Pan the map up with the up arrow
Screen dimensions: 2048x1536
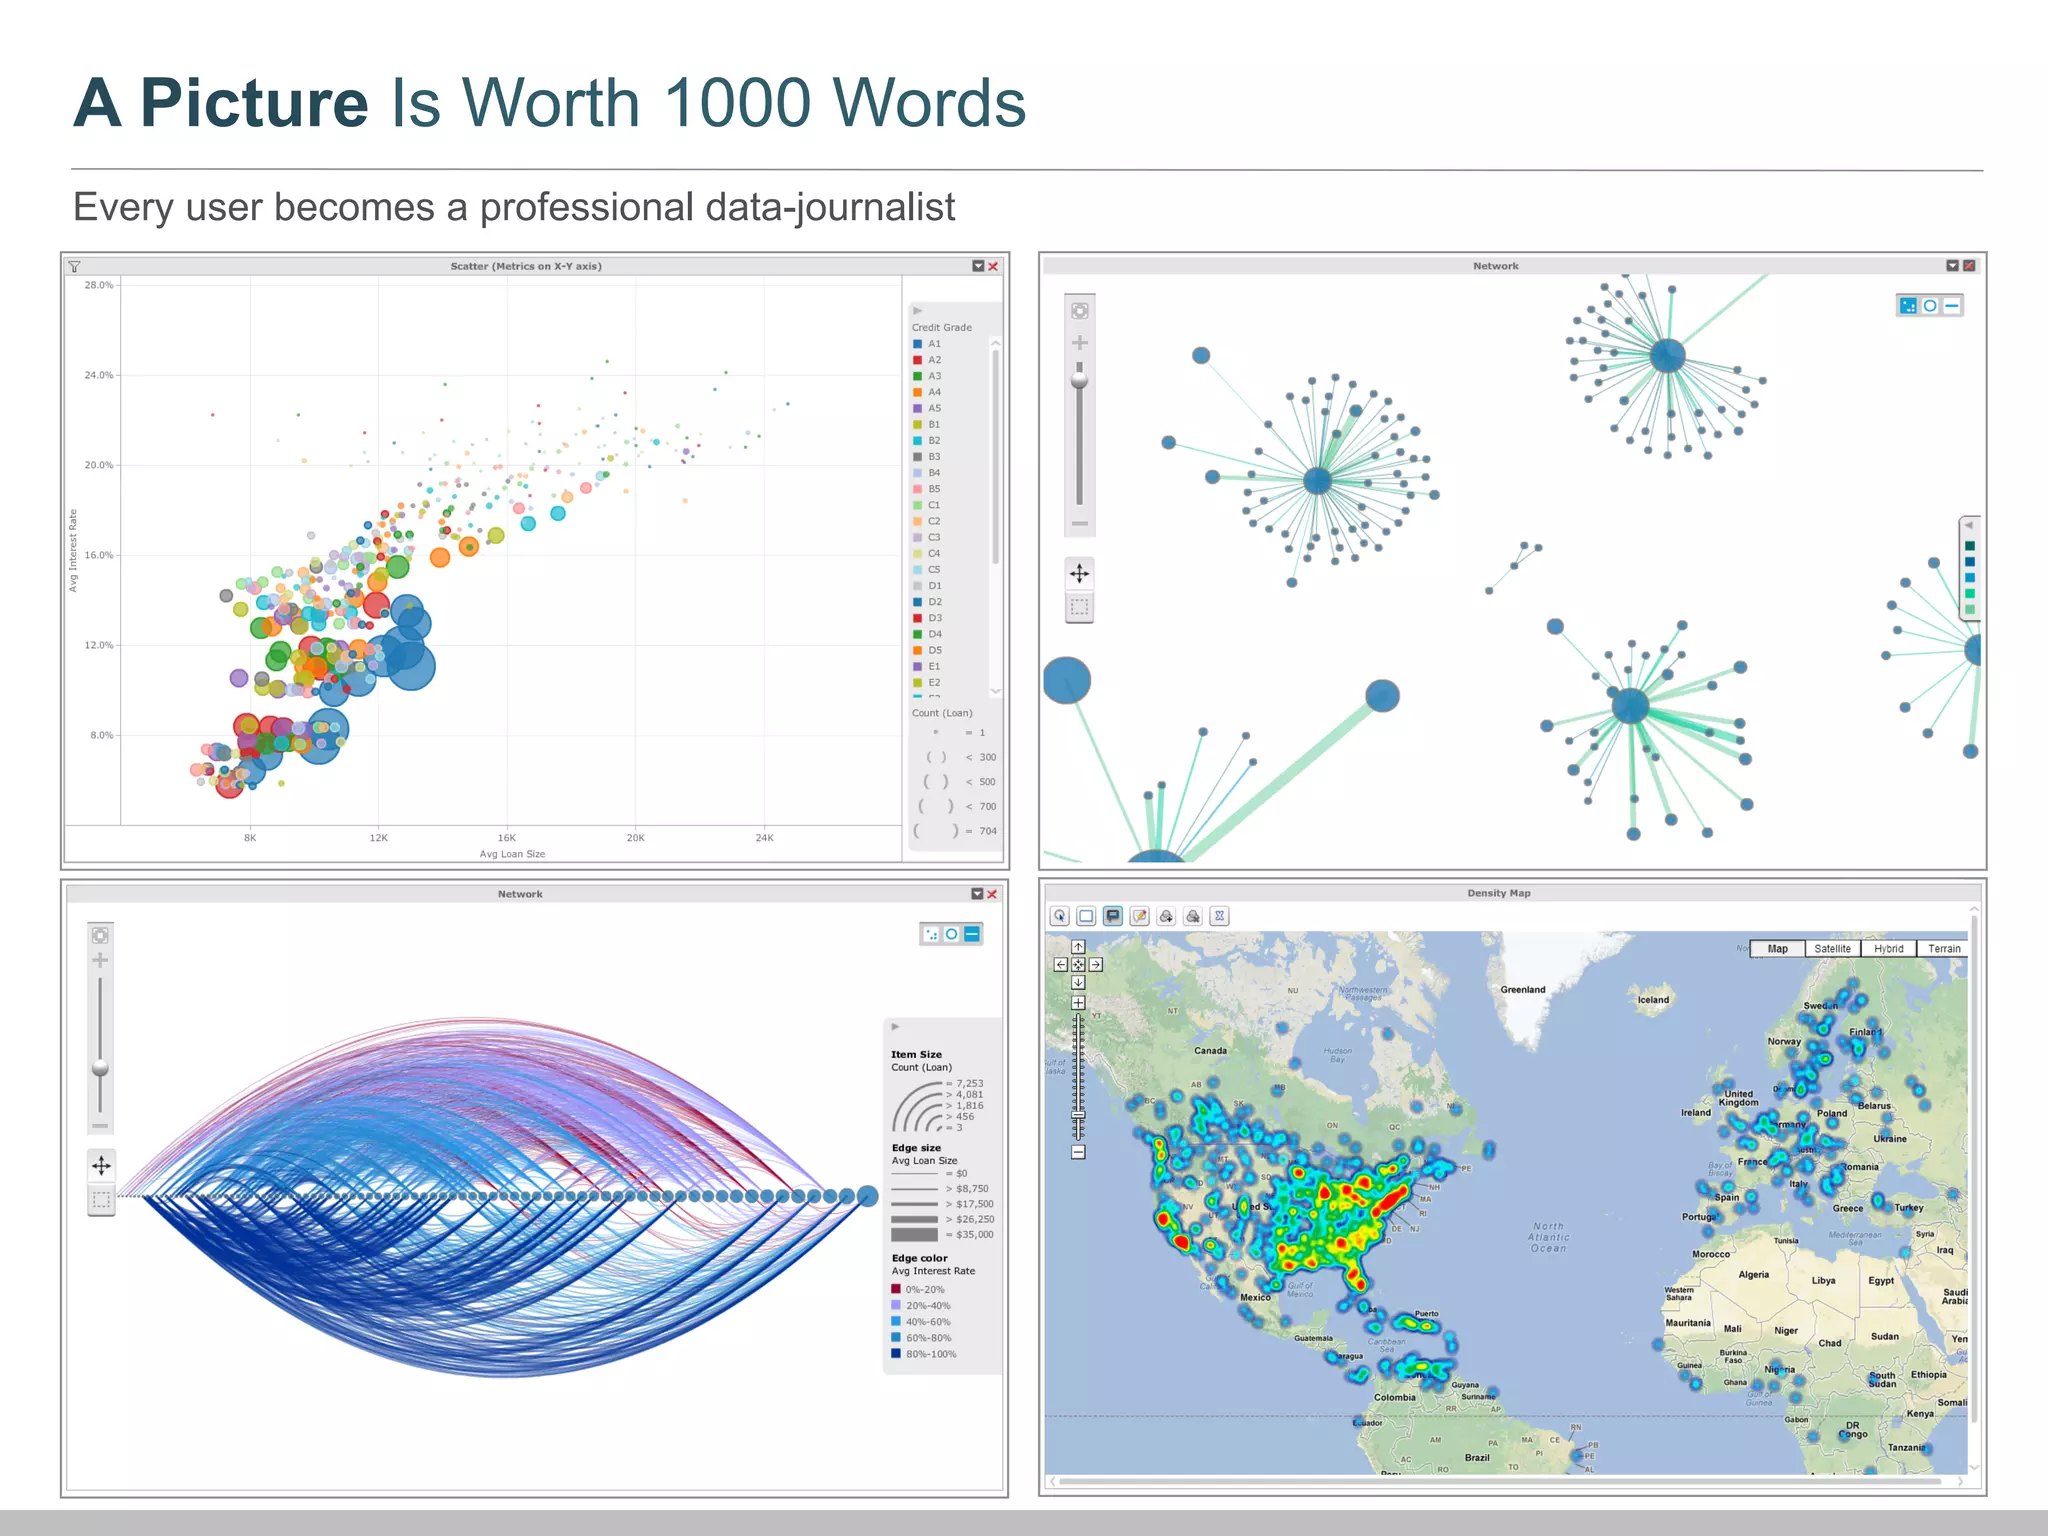(x=1078, y=947)
